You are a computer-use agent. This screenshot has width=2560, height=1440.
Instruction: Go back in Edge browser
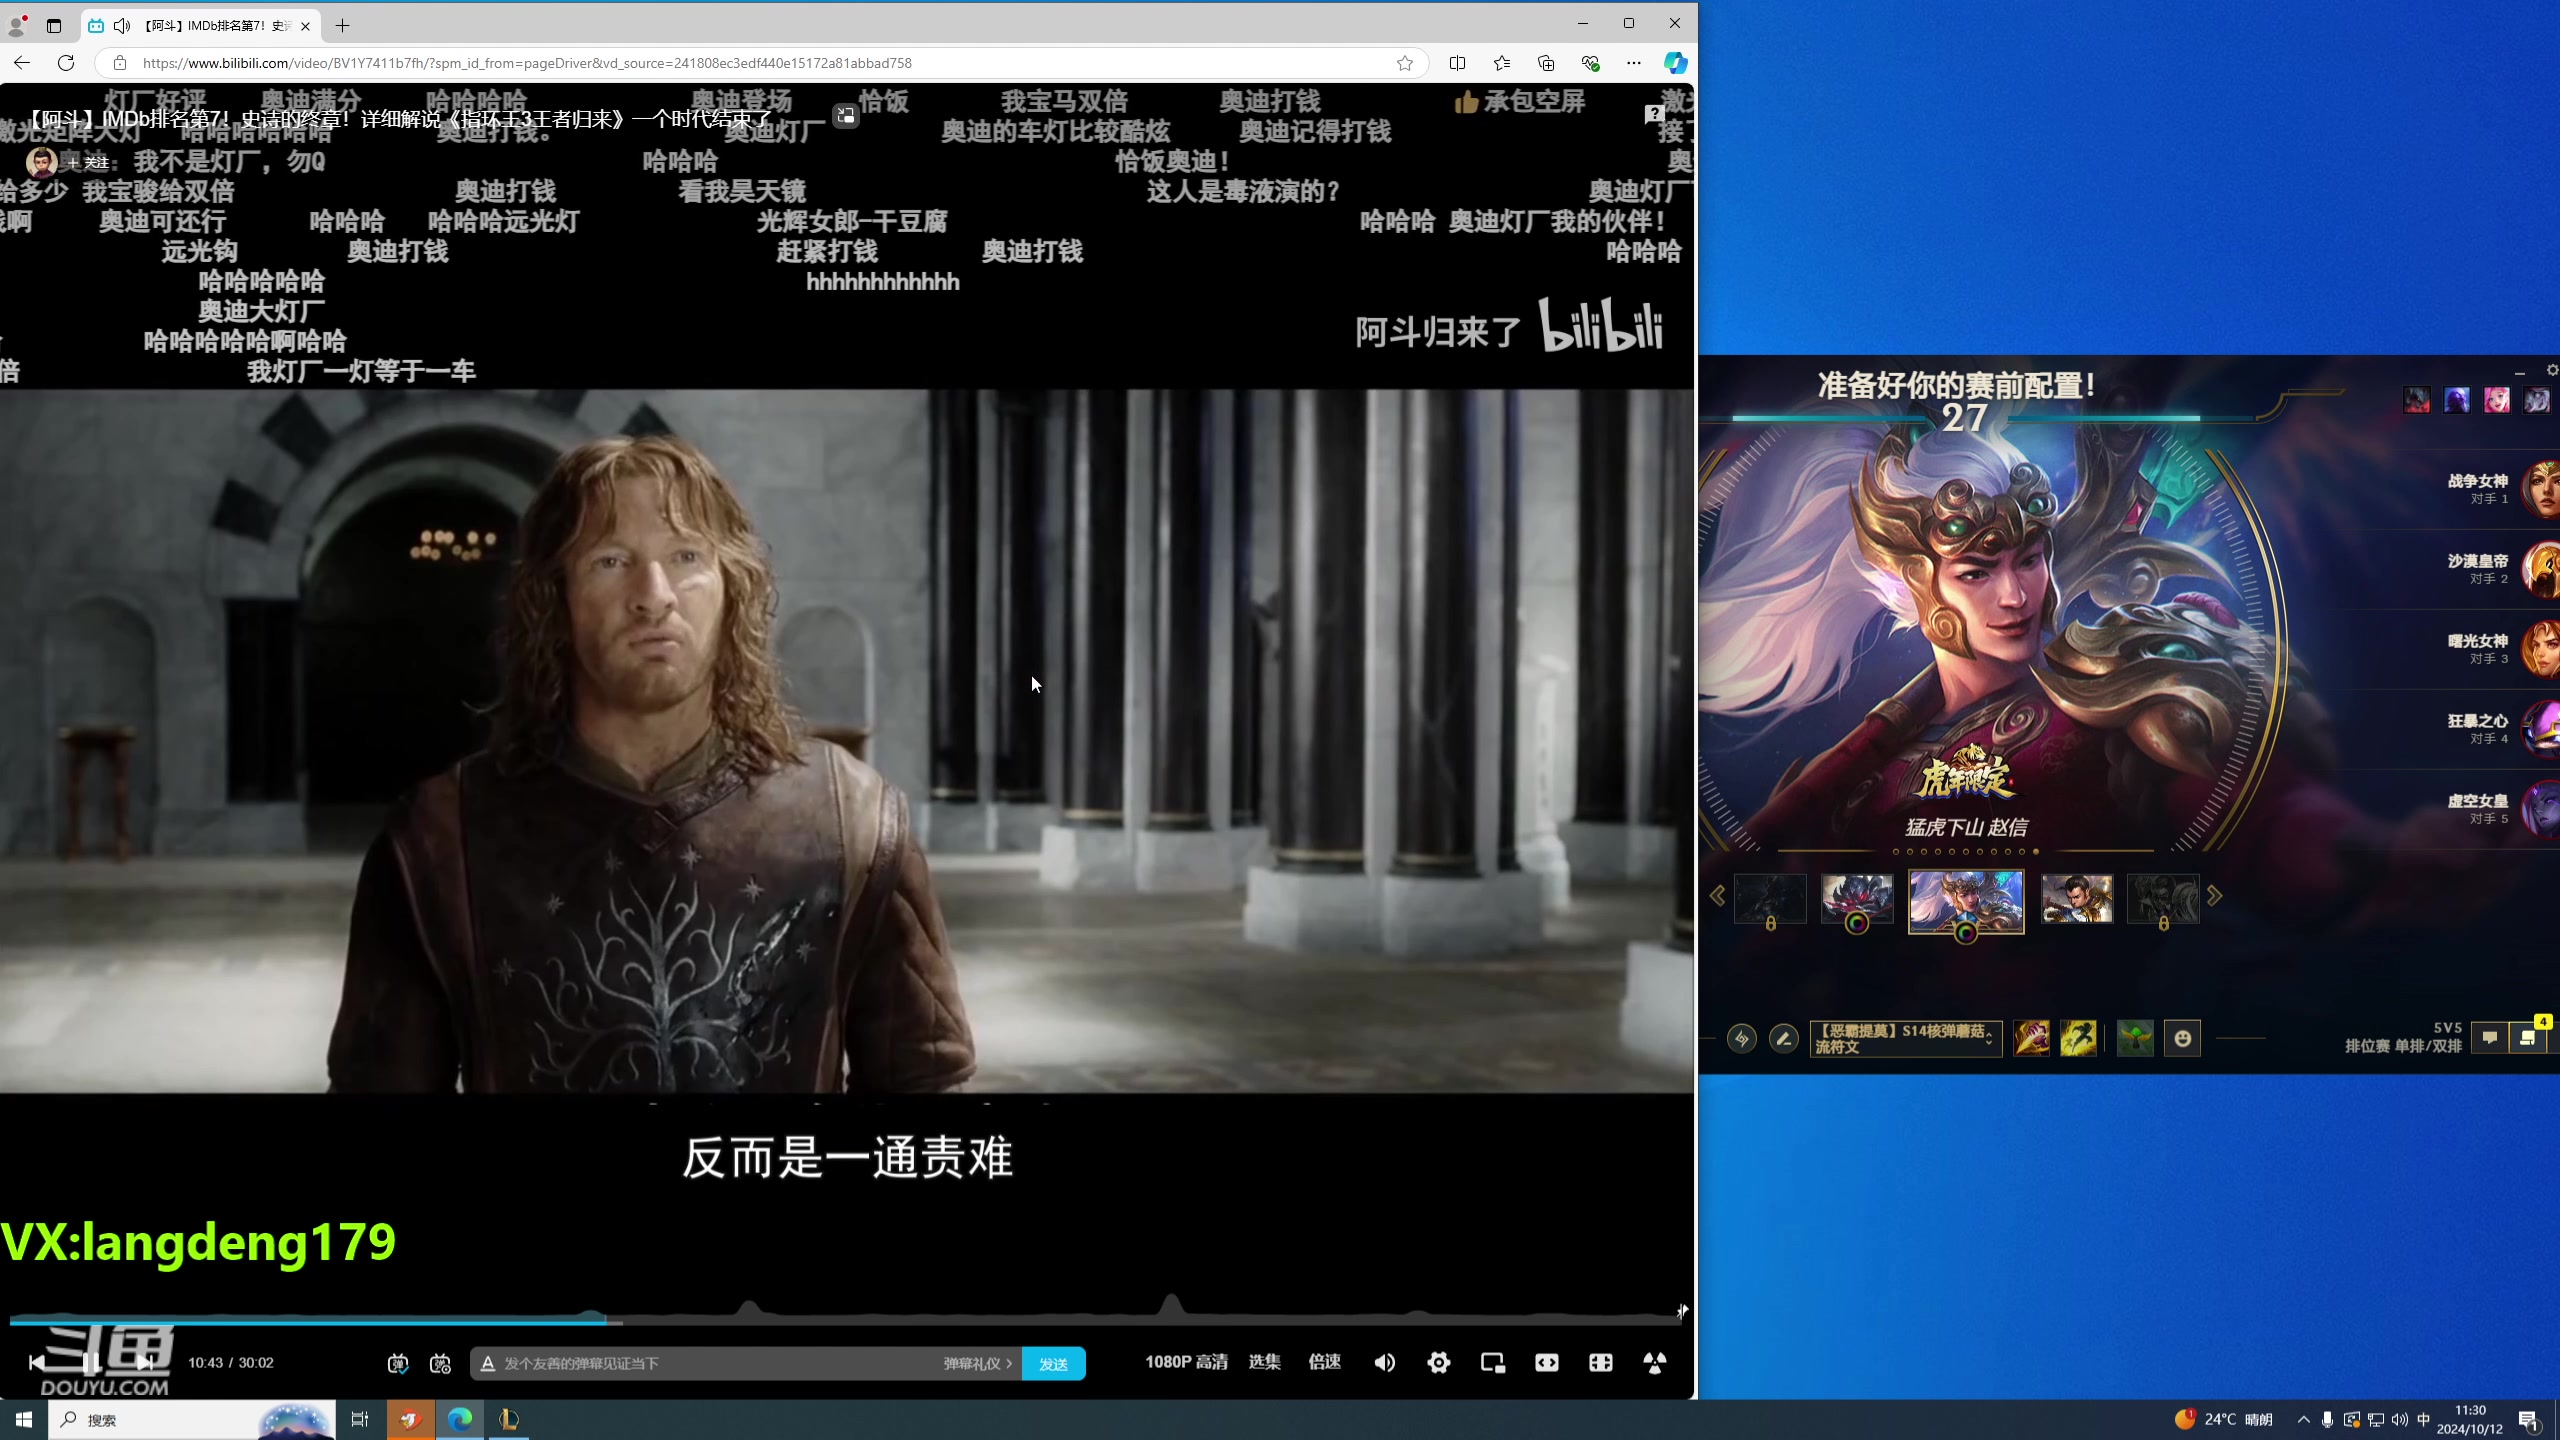(x=22, y=63)
